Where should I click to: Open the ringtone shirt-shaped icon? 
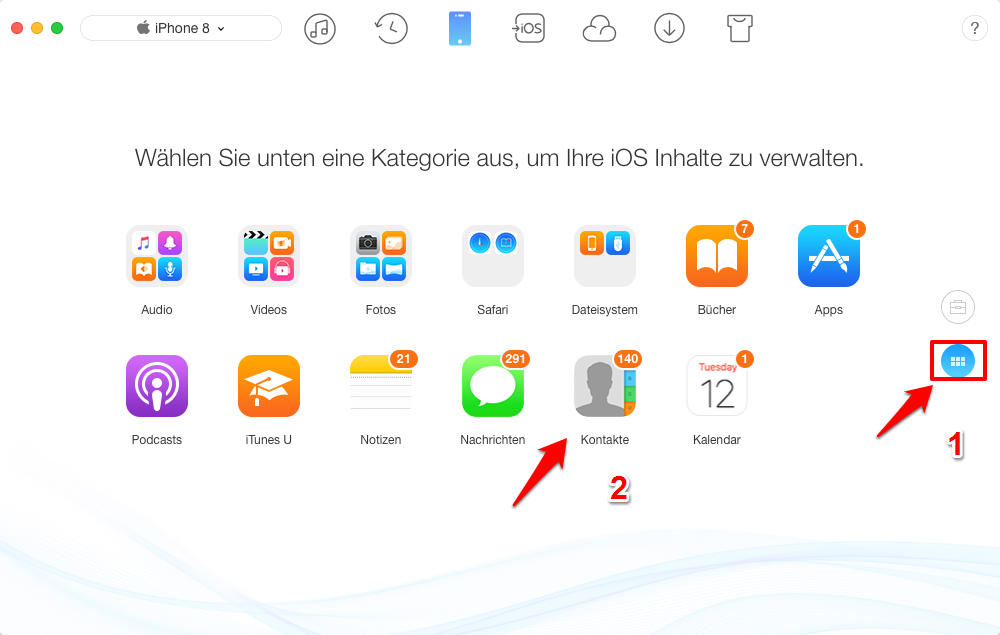(x=739, y=29)
